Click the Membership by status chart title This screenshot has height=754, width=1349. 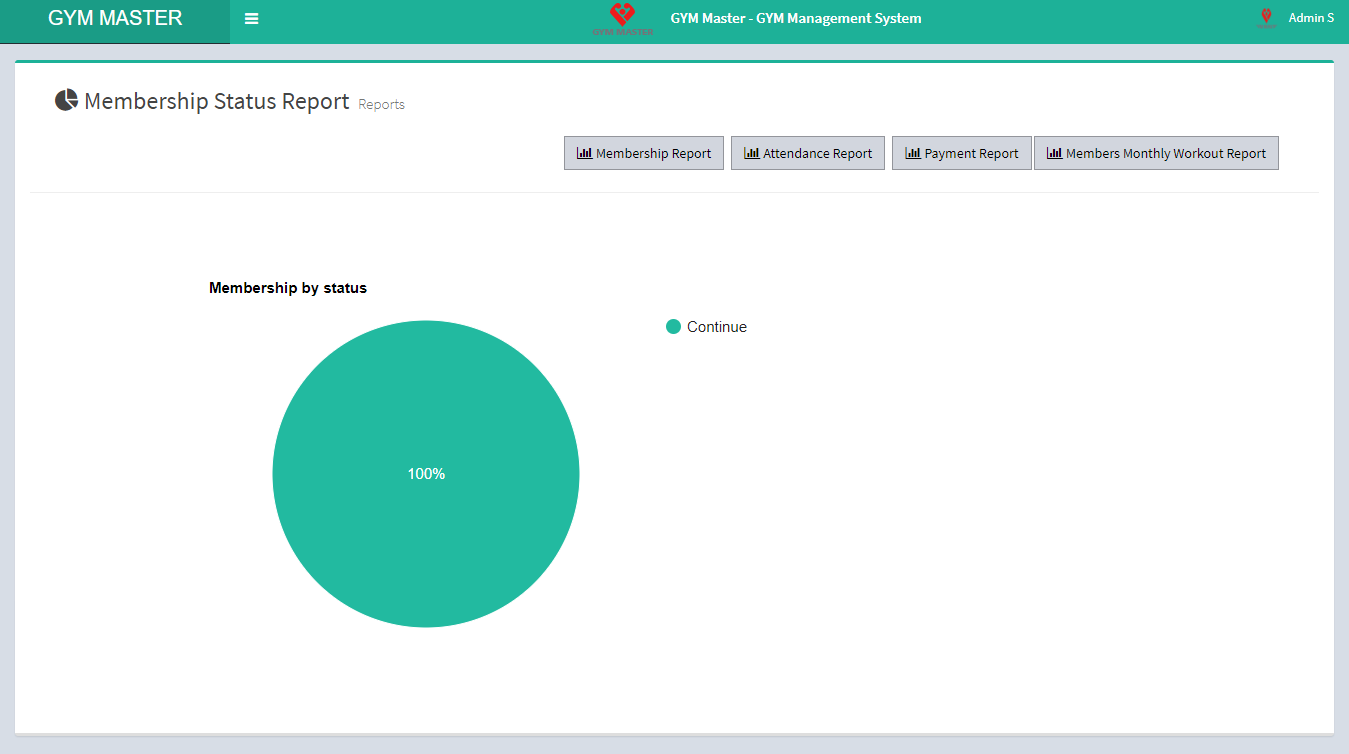[x=288, y=287]
